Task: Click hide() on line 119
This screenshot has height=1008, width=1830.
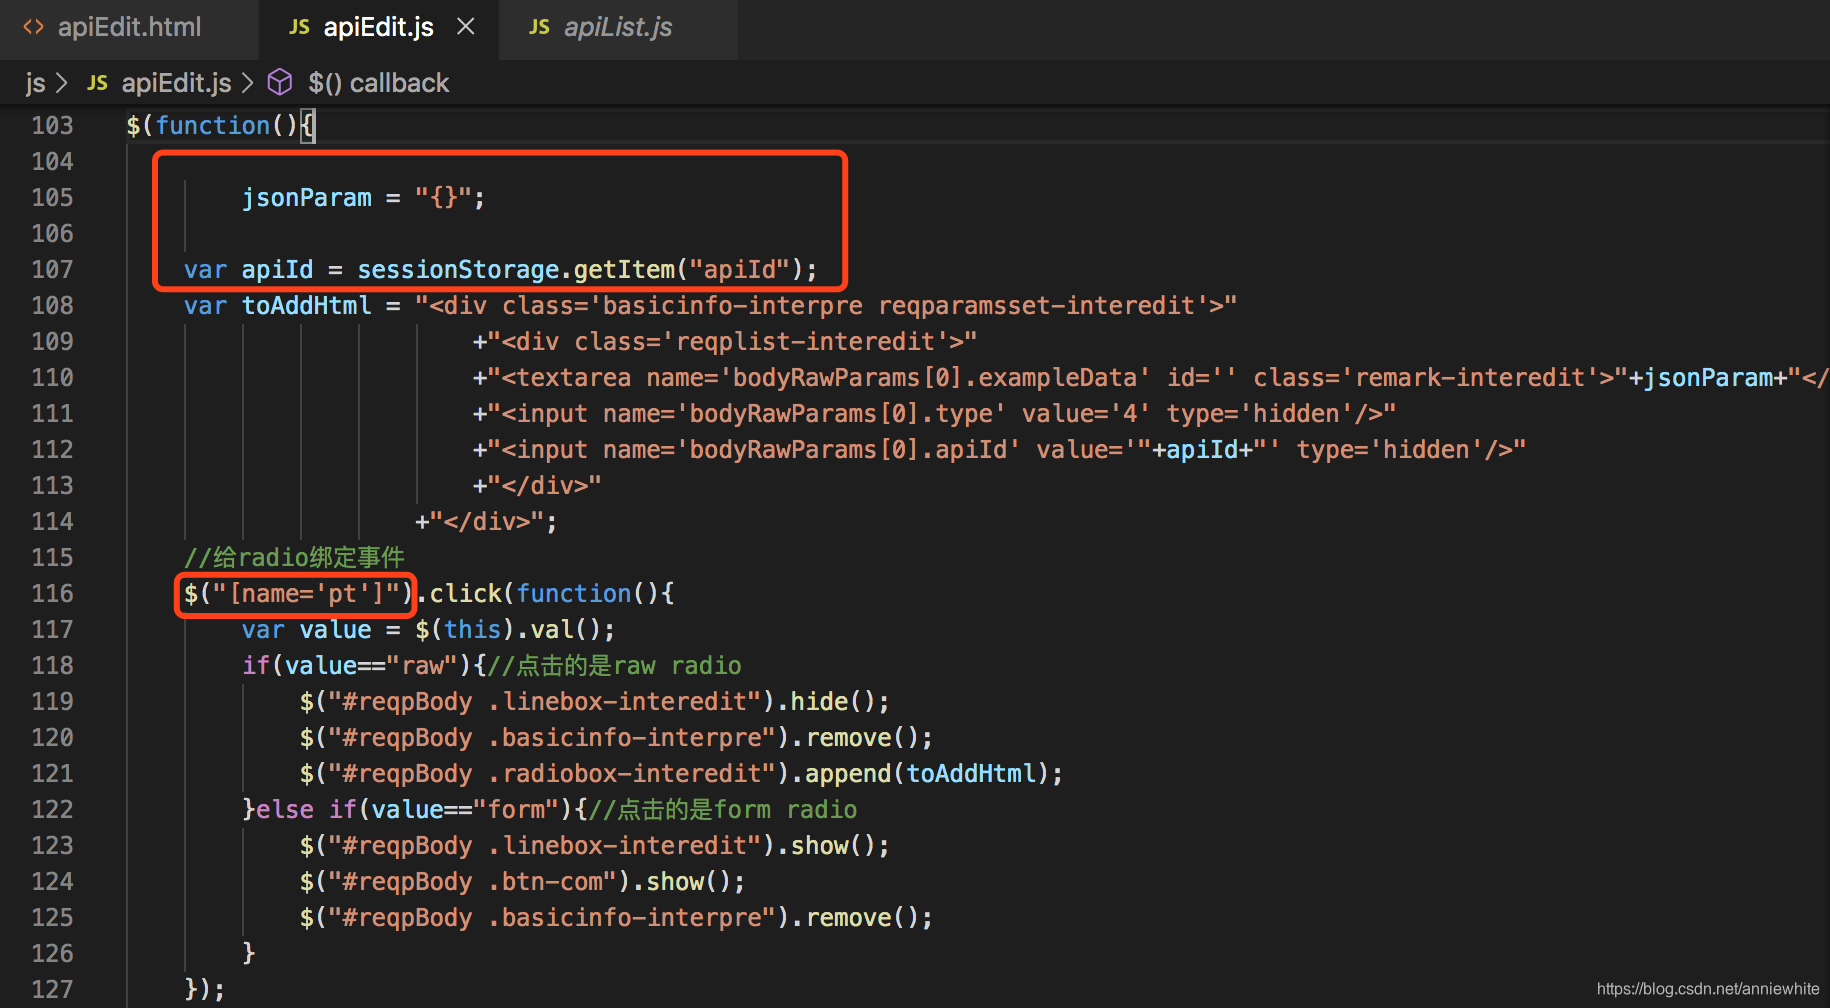Action: 834,701
